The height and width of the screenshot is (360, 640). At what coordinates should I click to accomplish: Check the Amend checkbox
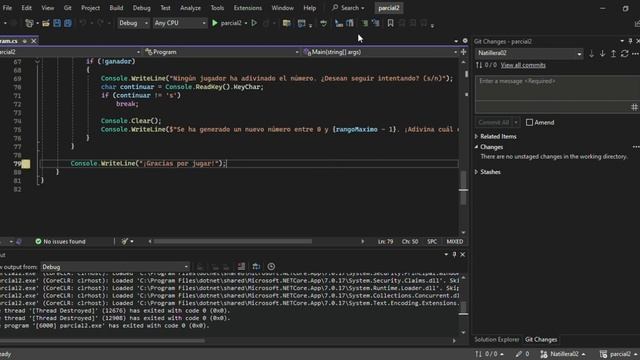pyautogui.click(x=529, y=122)
